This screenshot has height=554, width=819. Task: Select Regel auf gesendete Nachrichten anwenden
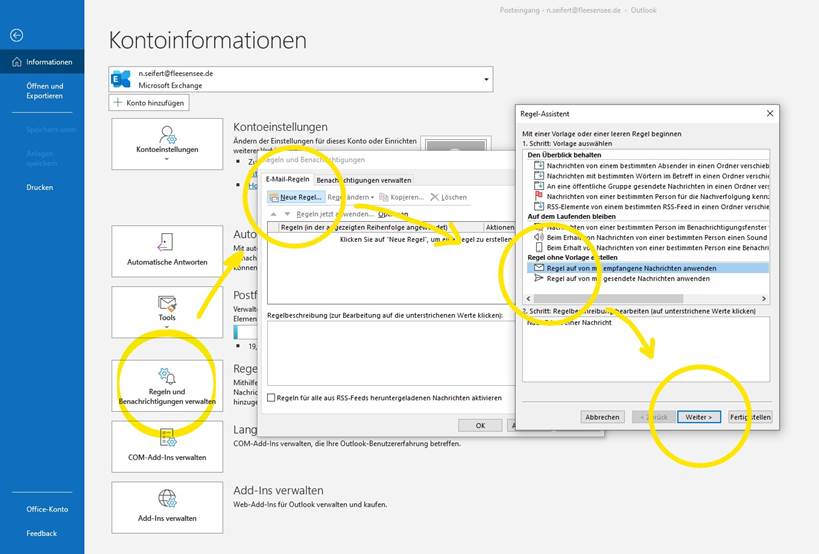click(648, 278)
